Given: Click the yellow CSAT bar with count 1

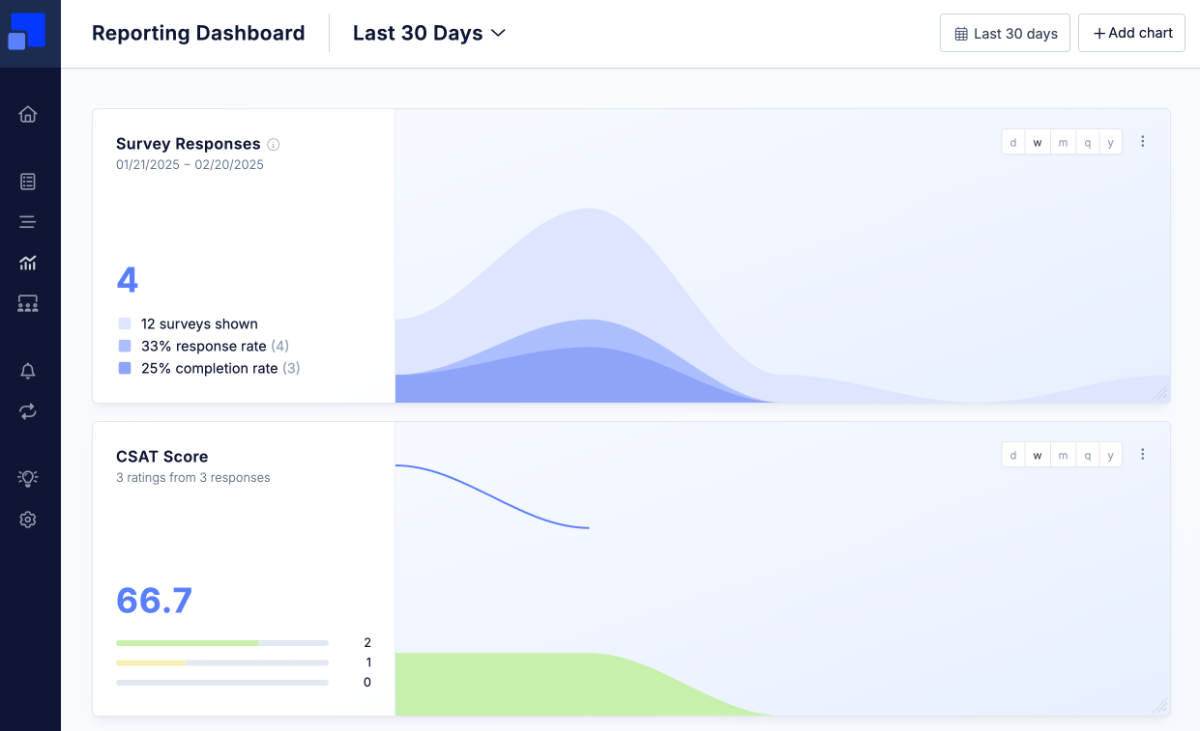Looking at the screenshot, I should [222, 662].
